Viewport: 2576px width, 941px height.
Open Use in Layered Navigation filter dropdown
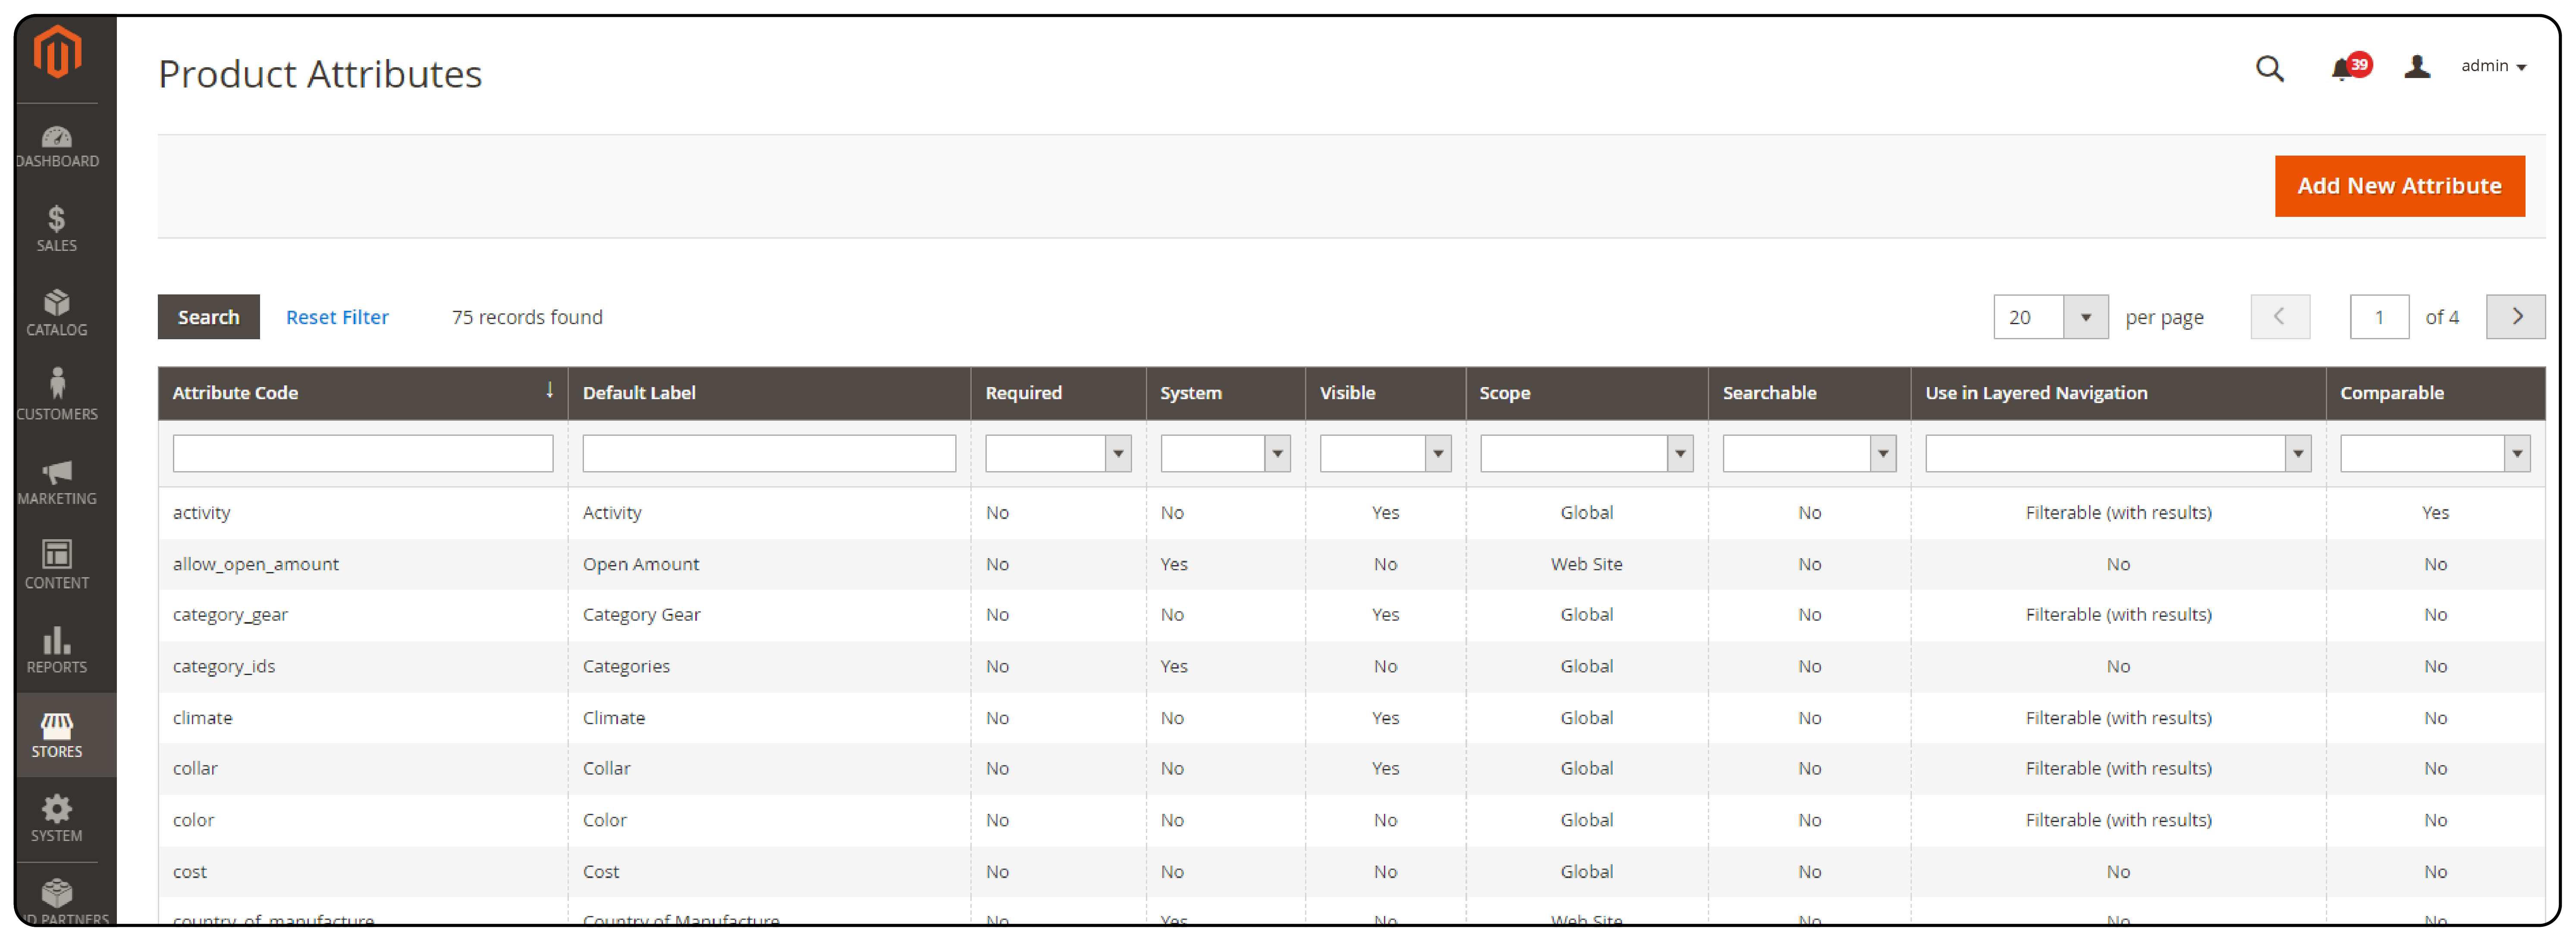(x=2118, y=454)
